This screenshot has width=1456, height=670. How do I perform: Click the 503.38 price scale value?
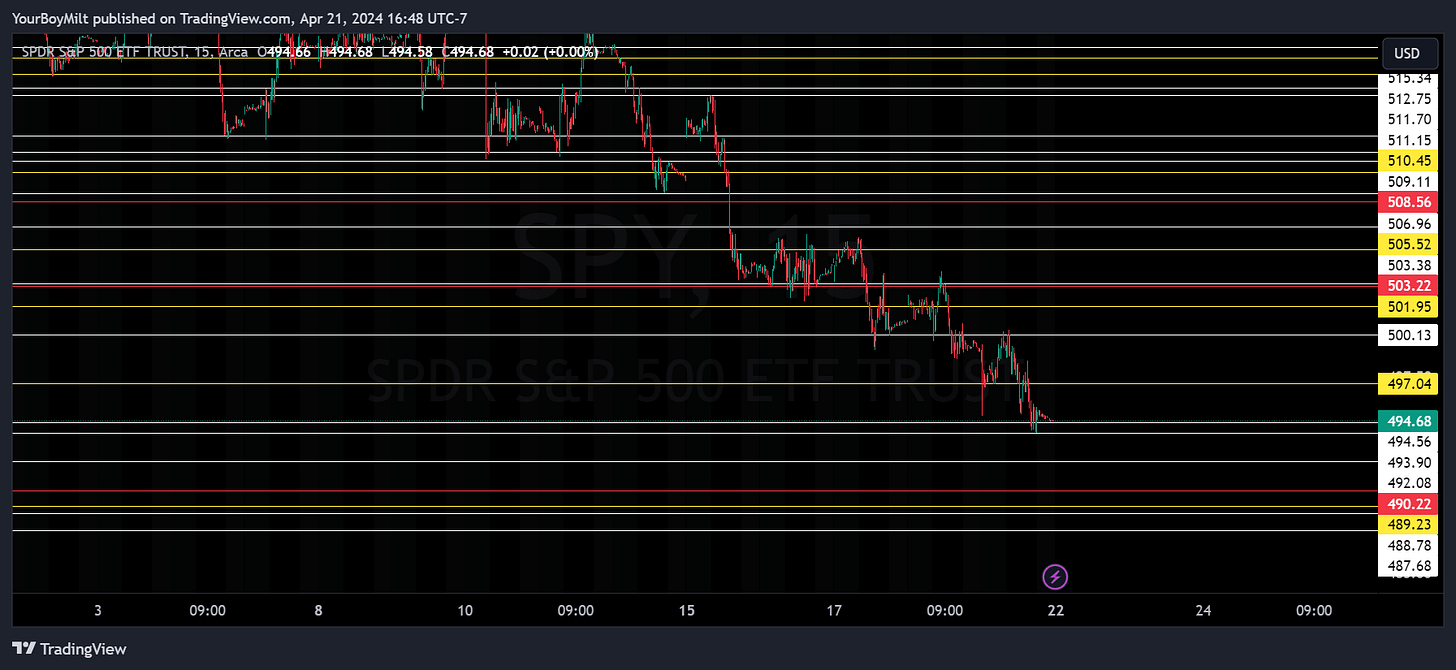1409,265
